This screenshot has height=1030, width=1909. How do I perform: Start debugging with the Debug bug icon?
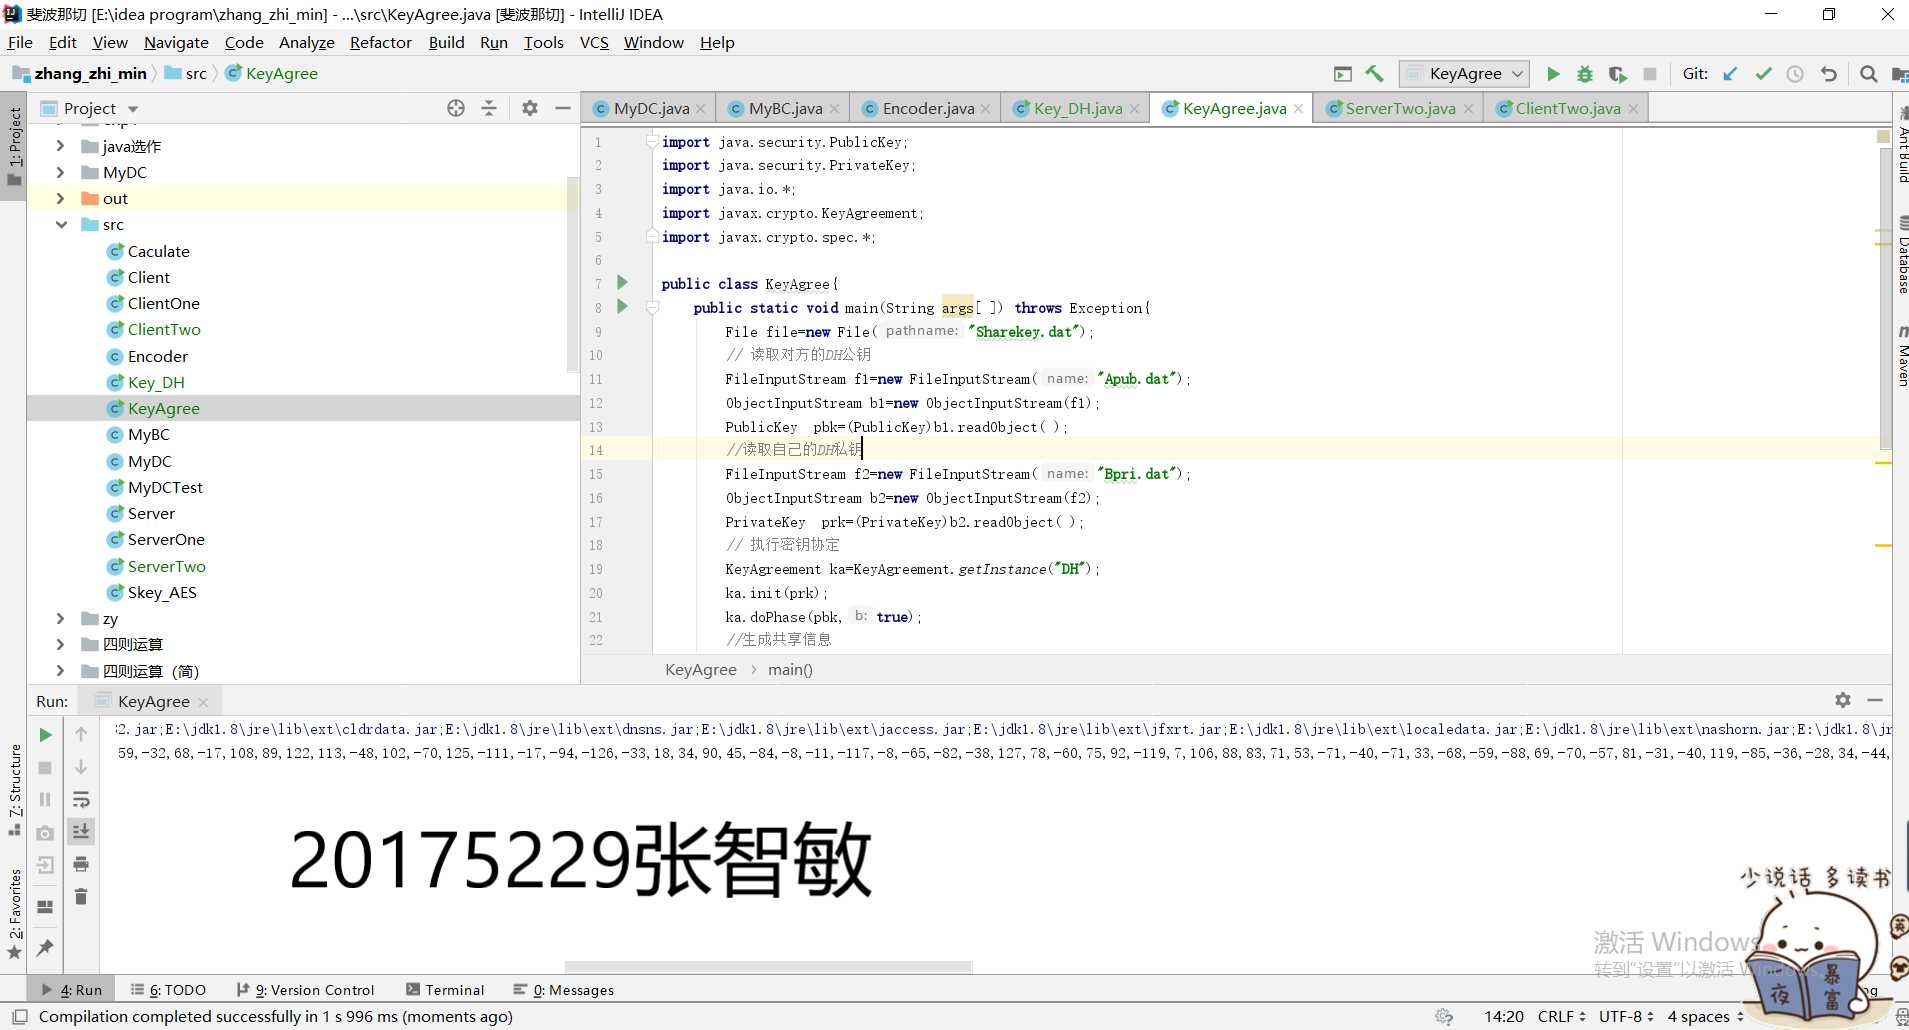(x=1585, y=74)
